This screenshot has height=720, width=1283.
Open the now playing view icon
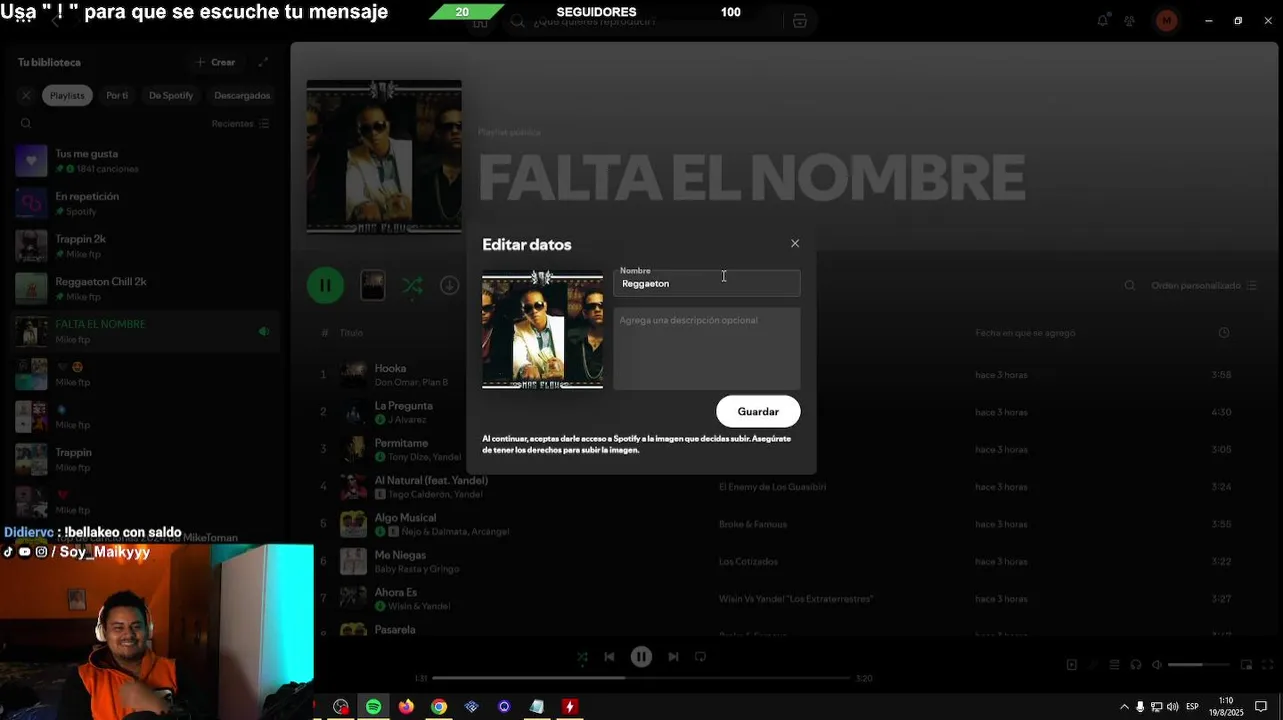1071,665
